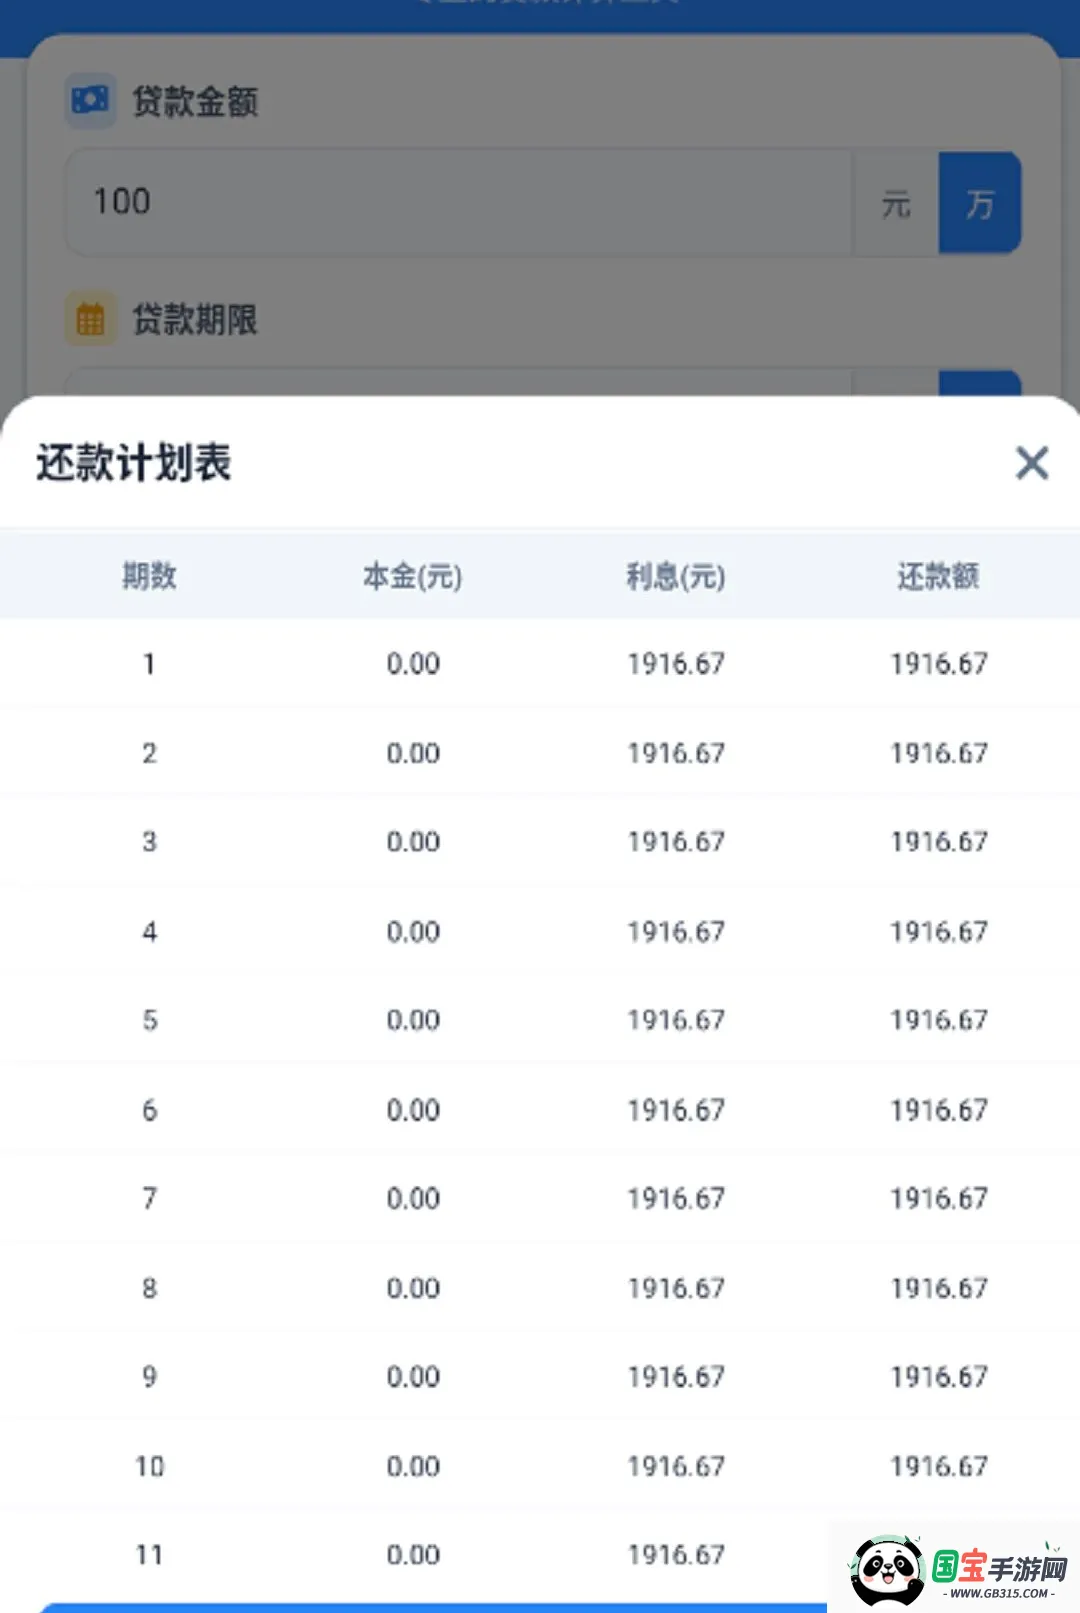The width and height of the screenshot is (1080, 1613).
Task: Click interest 1916.67 in period 7 row
Action: 676,1198
